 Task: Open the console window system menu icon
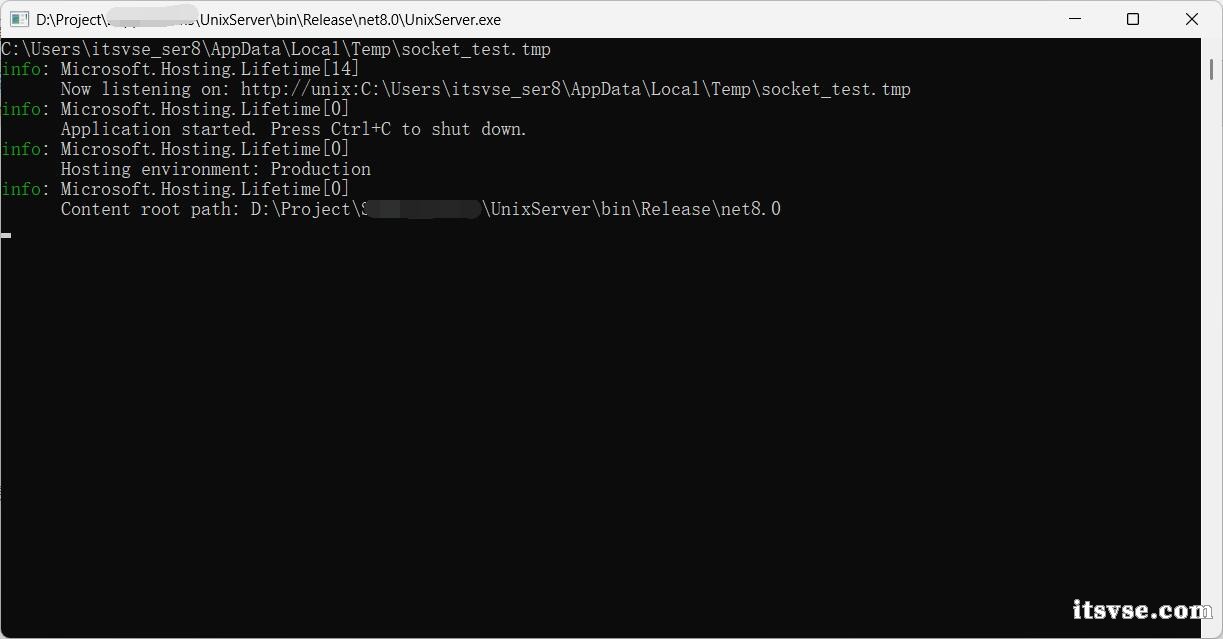19,19
